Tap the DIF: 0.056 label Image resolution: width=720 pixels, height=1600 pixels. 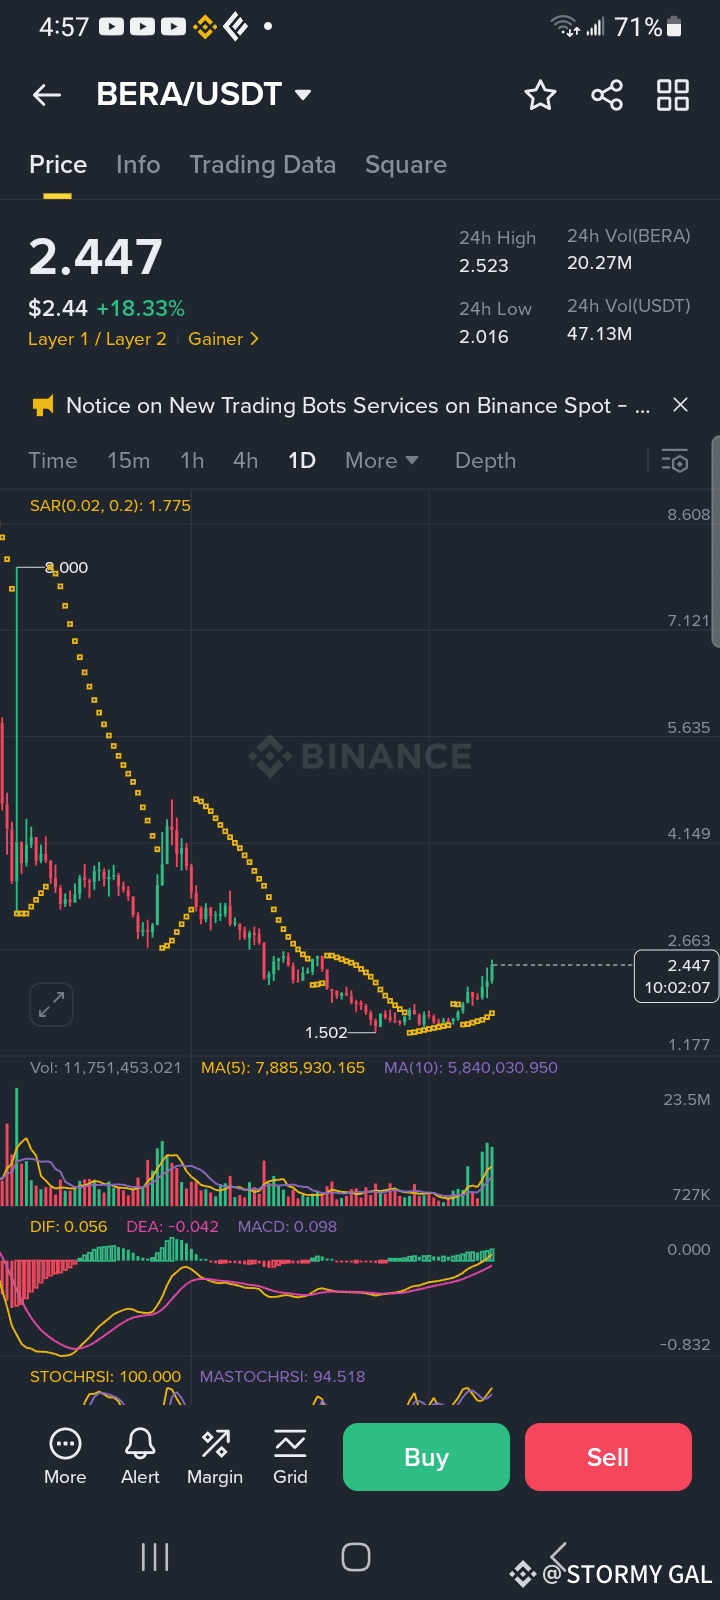click(68, 1227)
